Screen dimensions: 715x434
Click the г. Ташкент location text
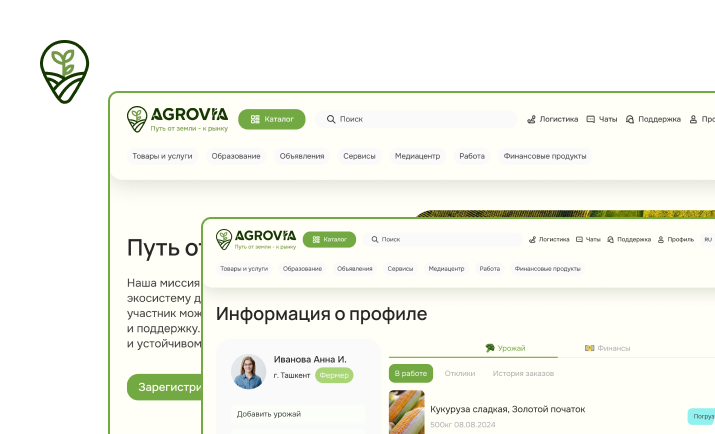coord(292,375)
